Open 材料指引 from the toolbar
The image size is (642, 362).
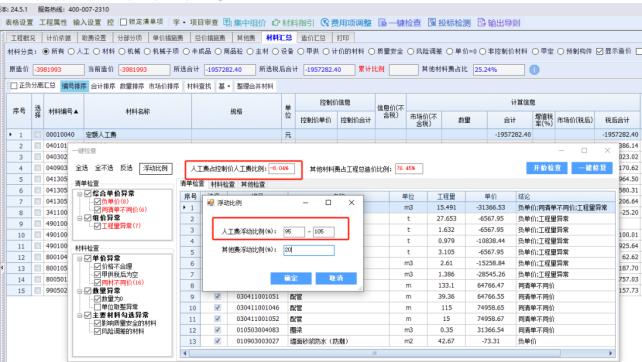click(276, 23)
